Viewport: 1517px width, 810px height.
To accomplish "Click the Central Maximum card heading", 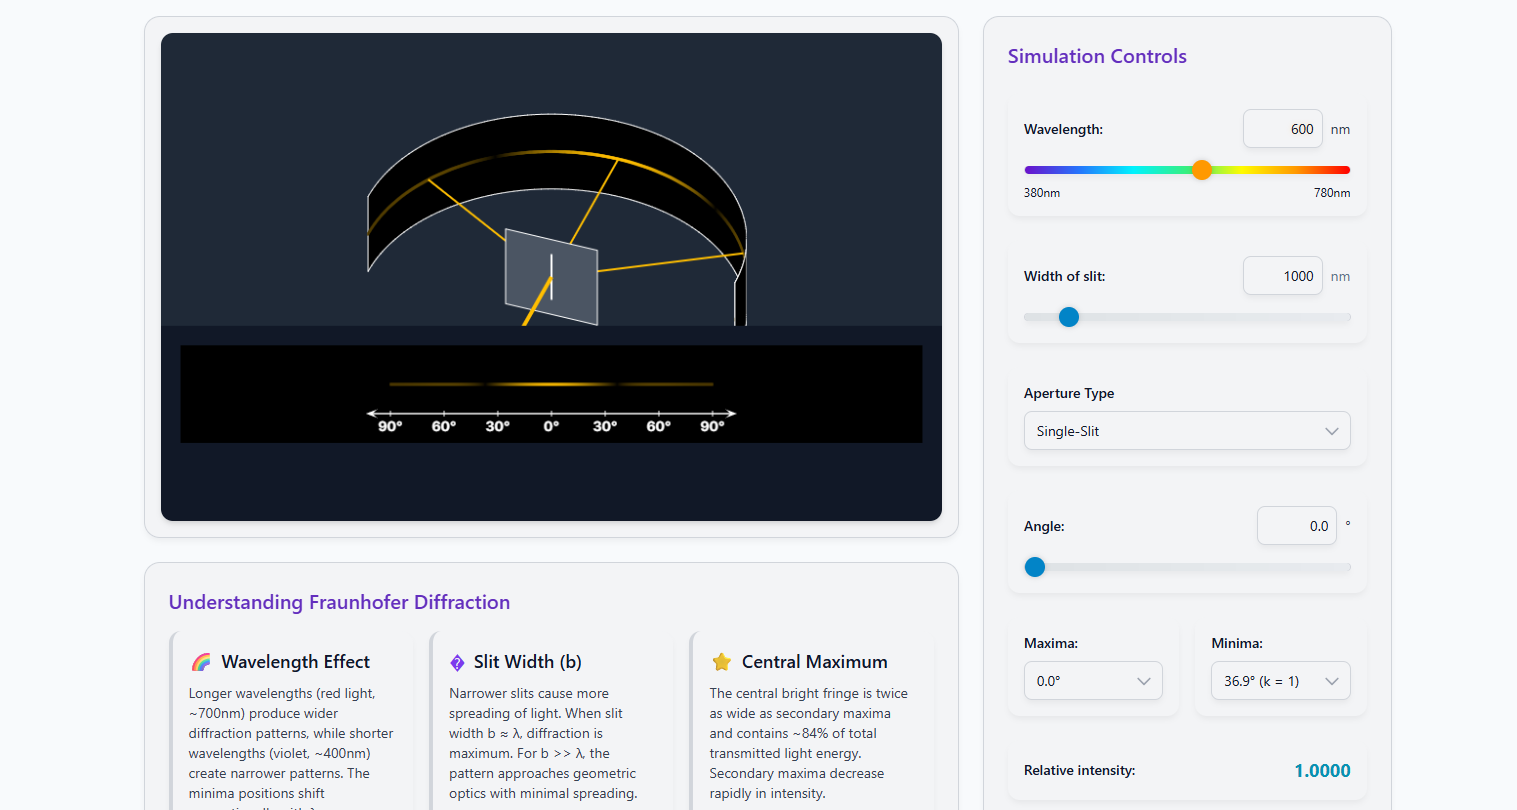I will (814, 662).
